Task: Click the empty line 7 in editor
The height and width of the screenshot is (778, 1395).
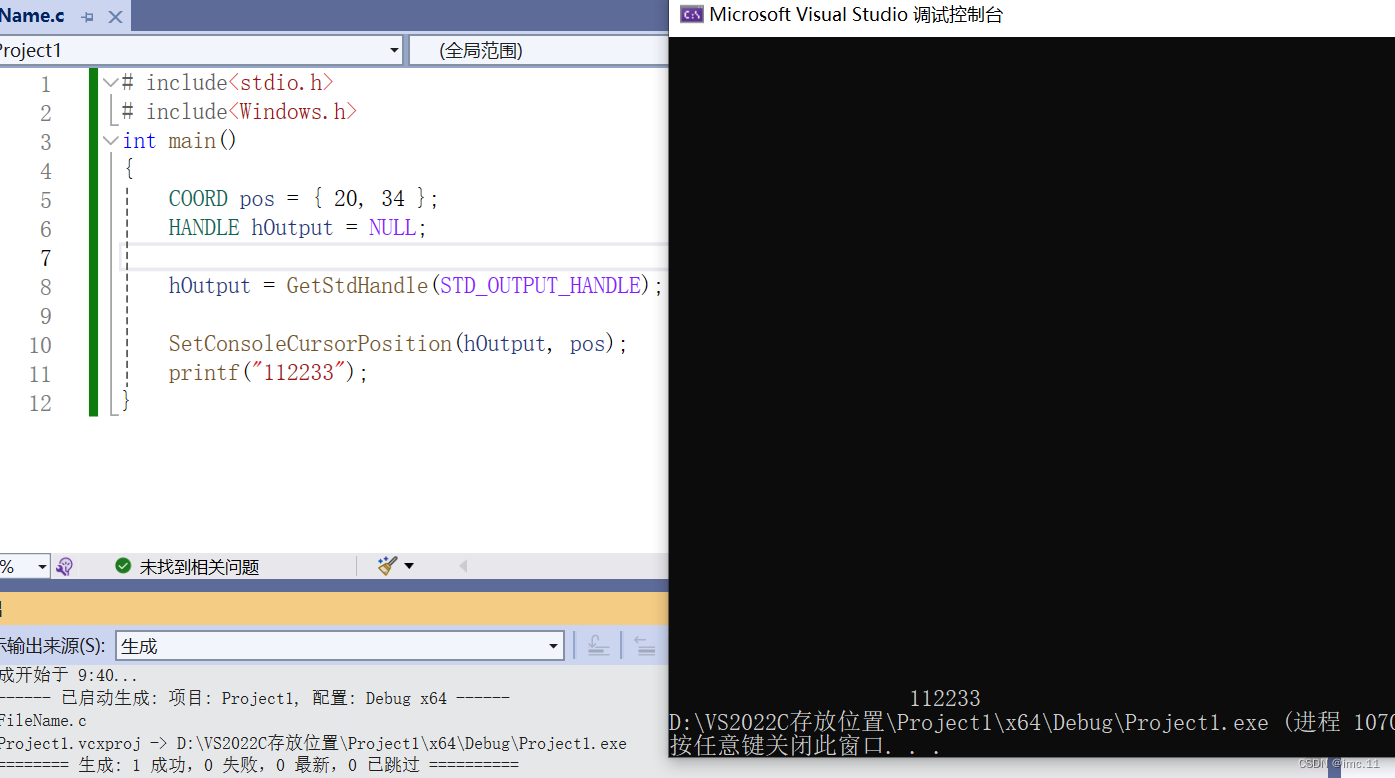Action: (393, 257)
